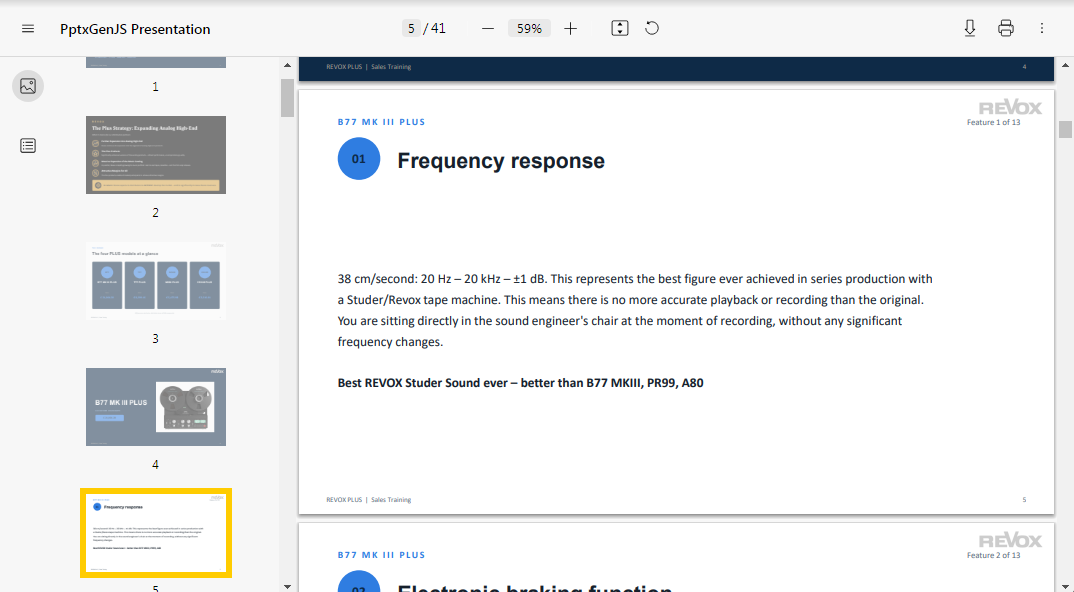Click the 'Frequency response' heading

(501, 161)
